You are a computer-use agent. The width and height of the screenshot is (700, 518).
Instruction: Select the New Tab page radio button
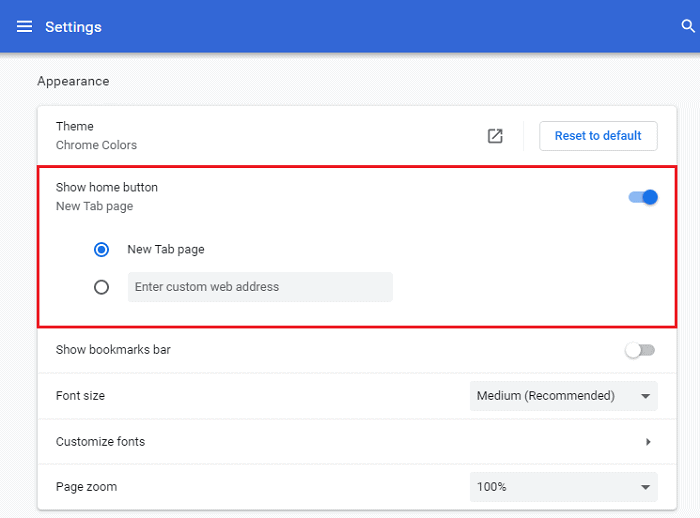(x=101, y=249)
